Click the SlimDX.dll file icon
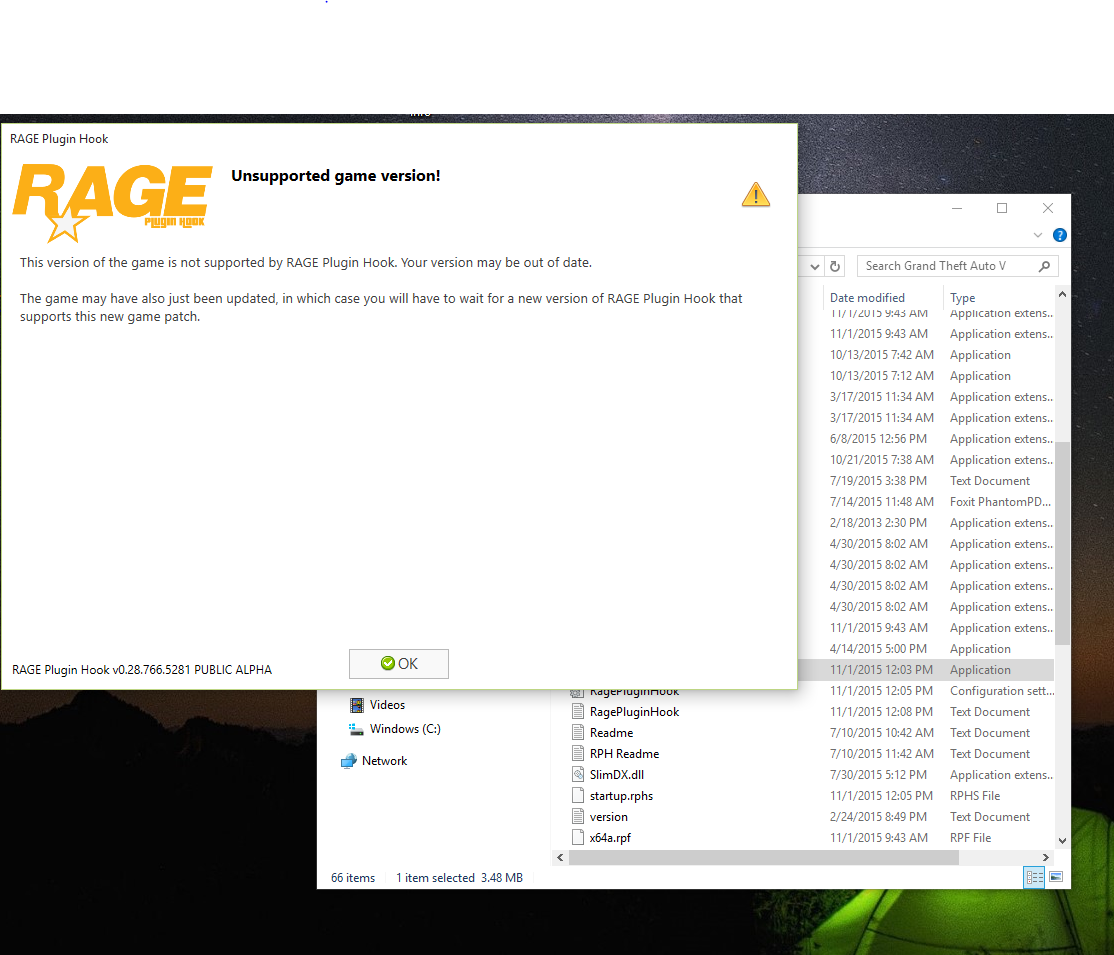Image resolution: width=1114 pixels, height=955 pixels. (578, 775)
